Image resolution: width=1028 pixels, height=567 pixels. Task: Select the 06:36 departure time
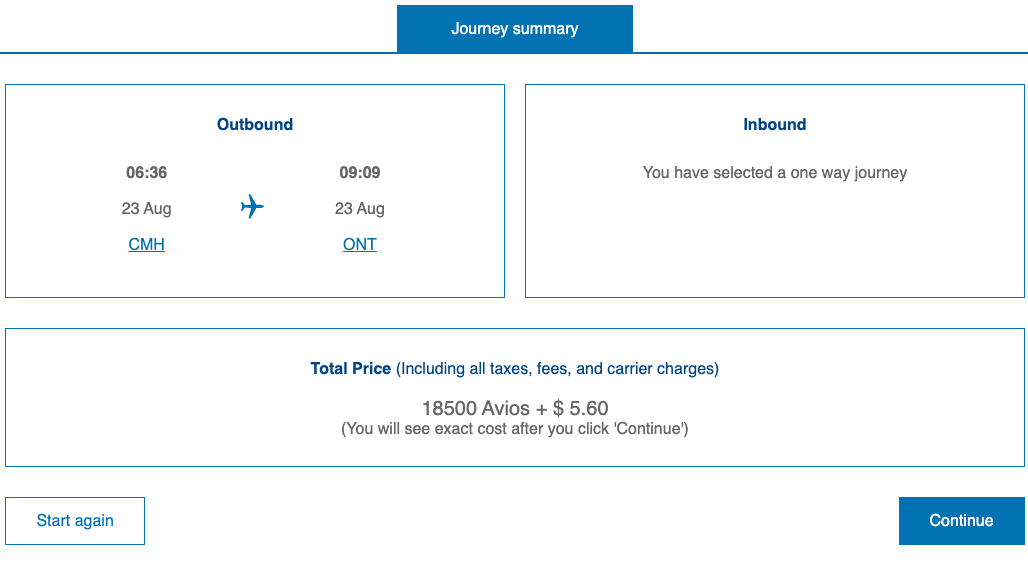(146, 172)
